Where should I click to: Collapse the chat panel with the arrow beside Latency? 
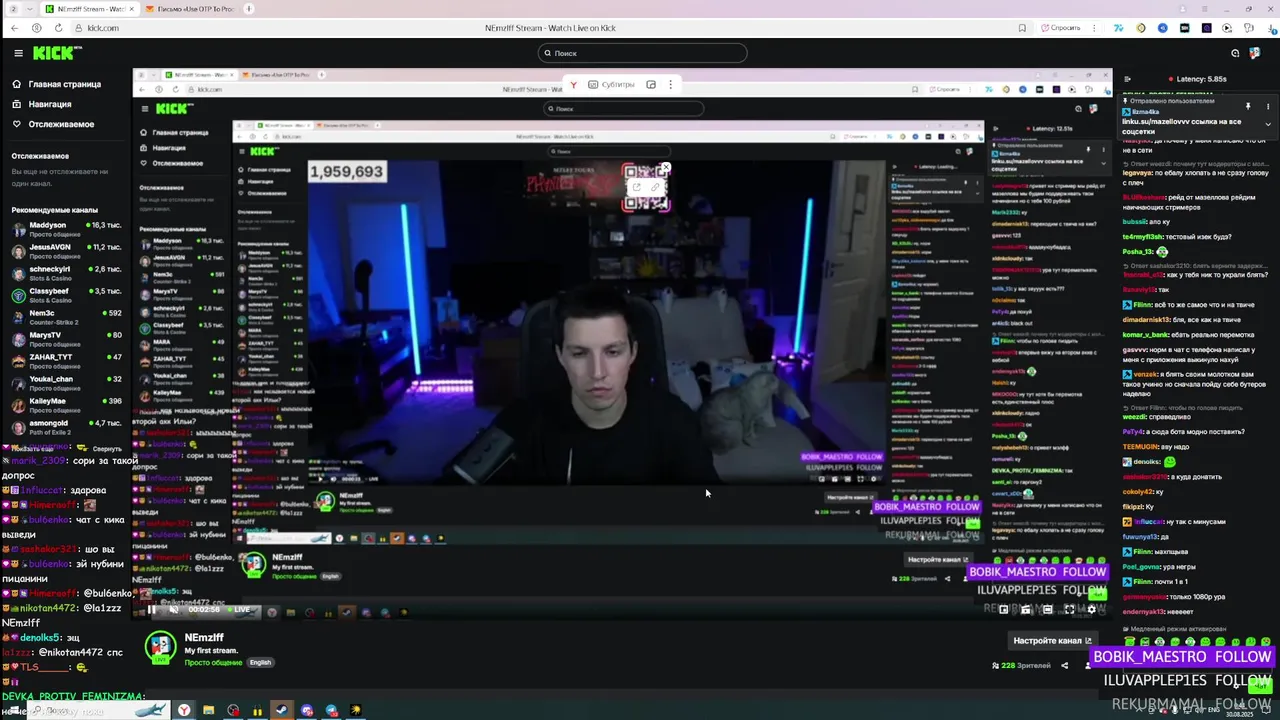coord(1127,79)
